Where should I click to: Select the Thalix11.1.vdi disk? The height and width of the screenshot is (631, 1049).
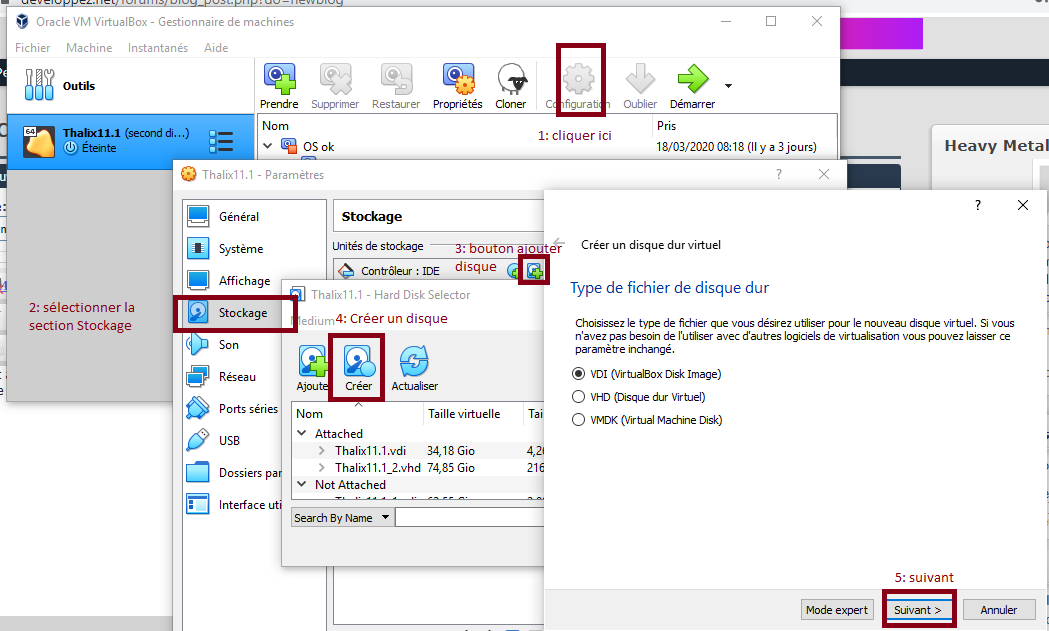[370, 451]
